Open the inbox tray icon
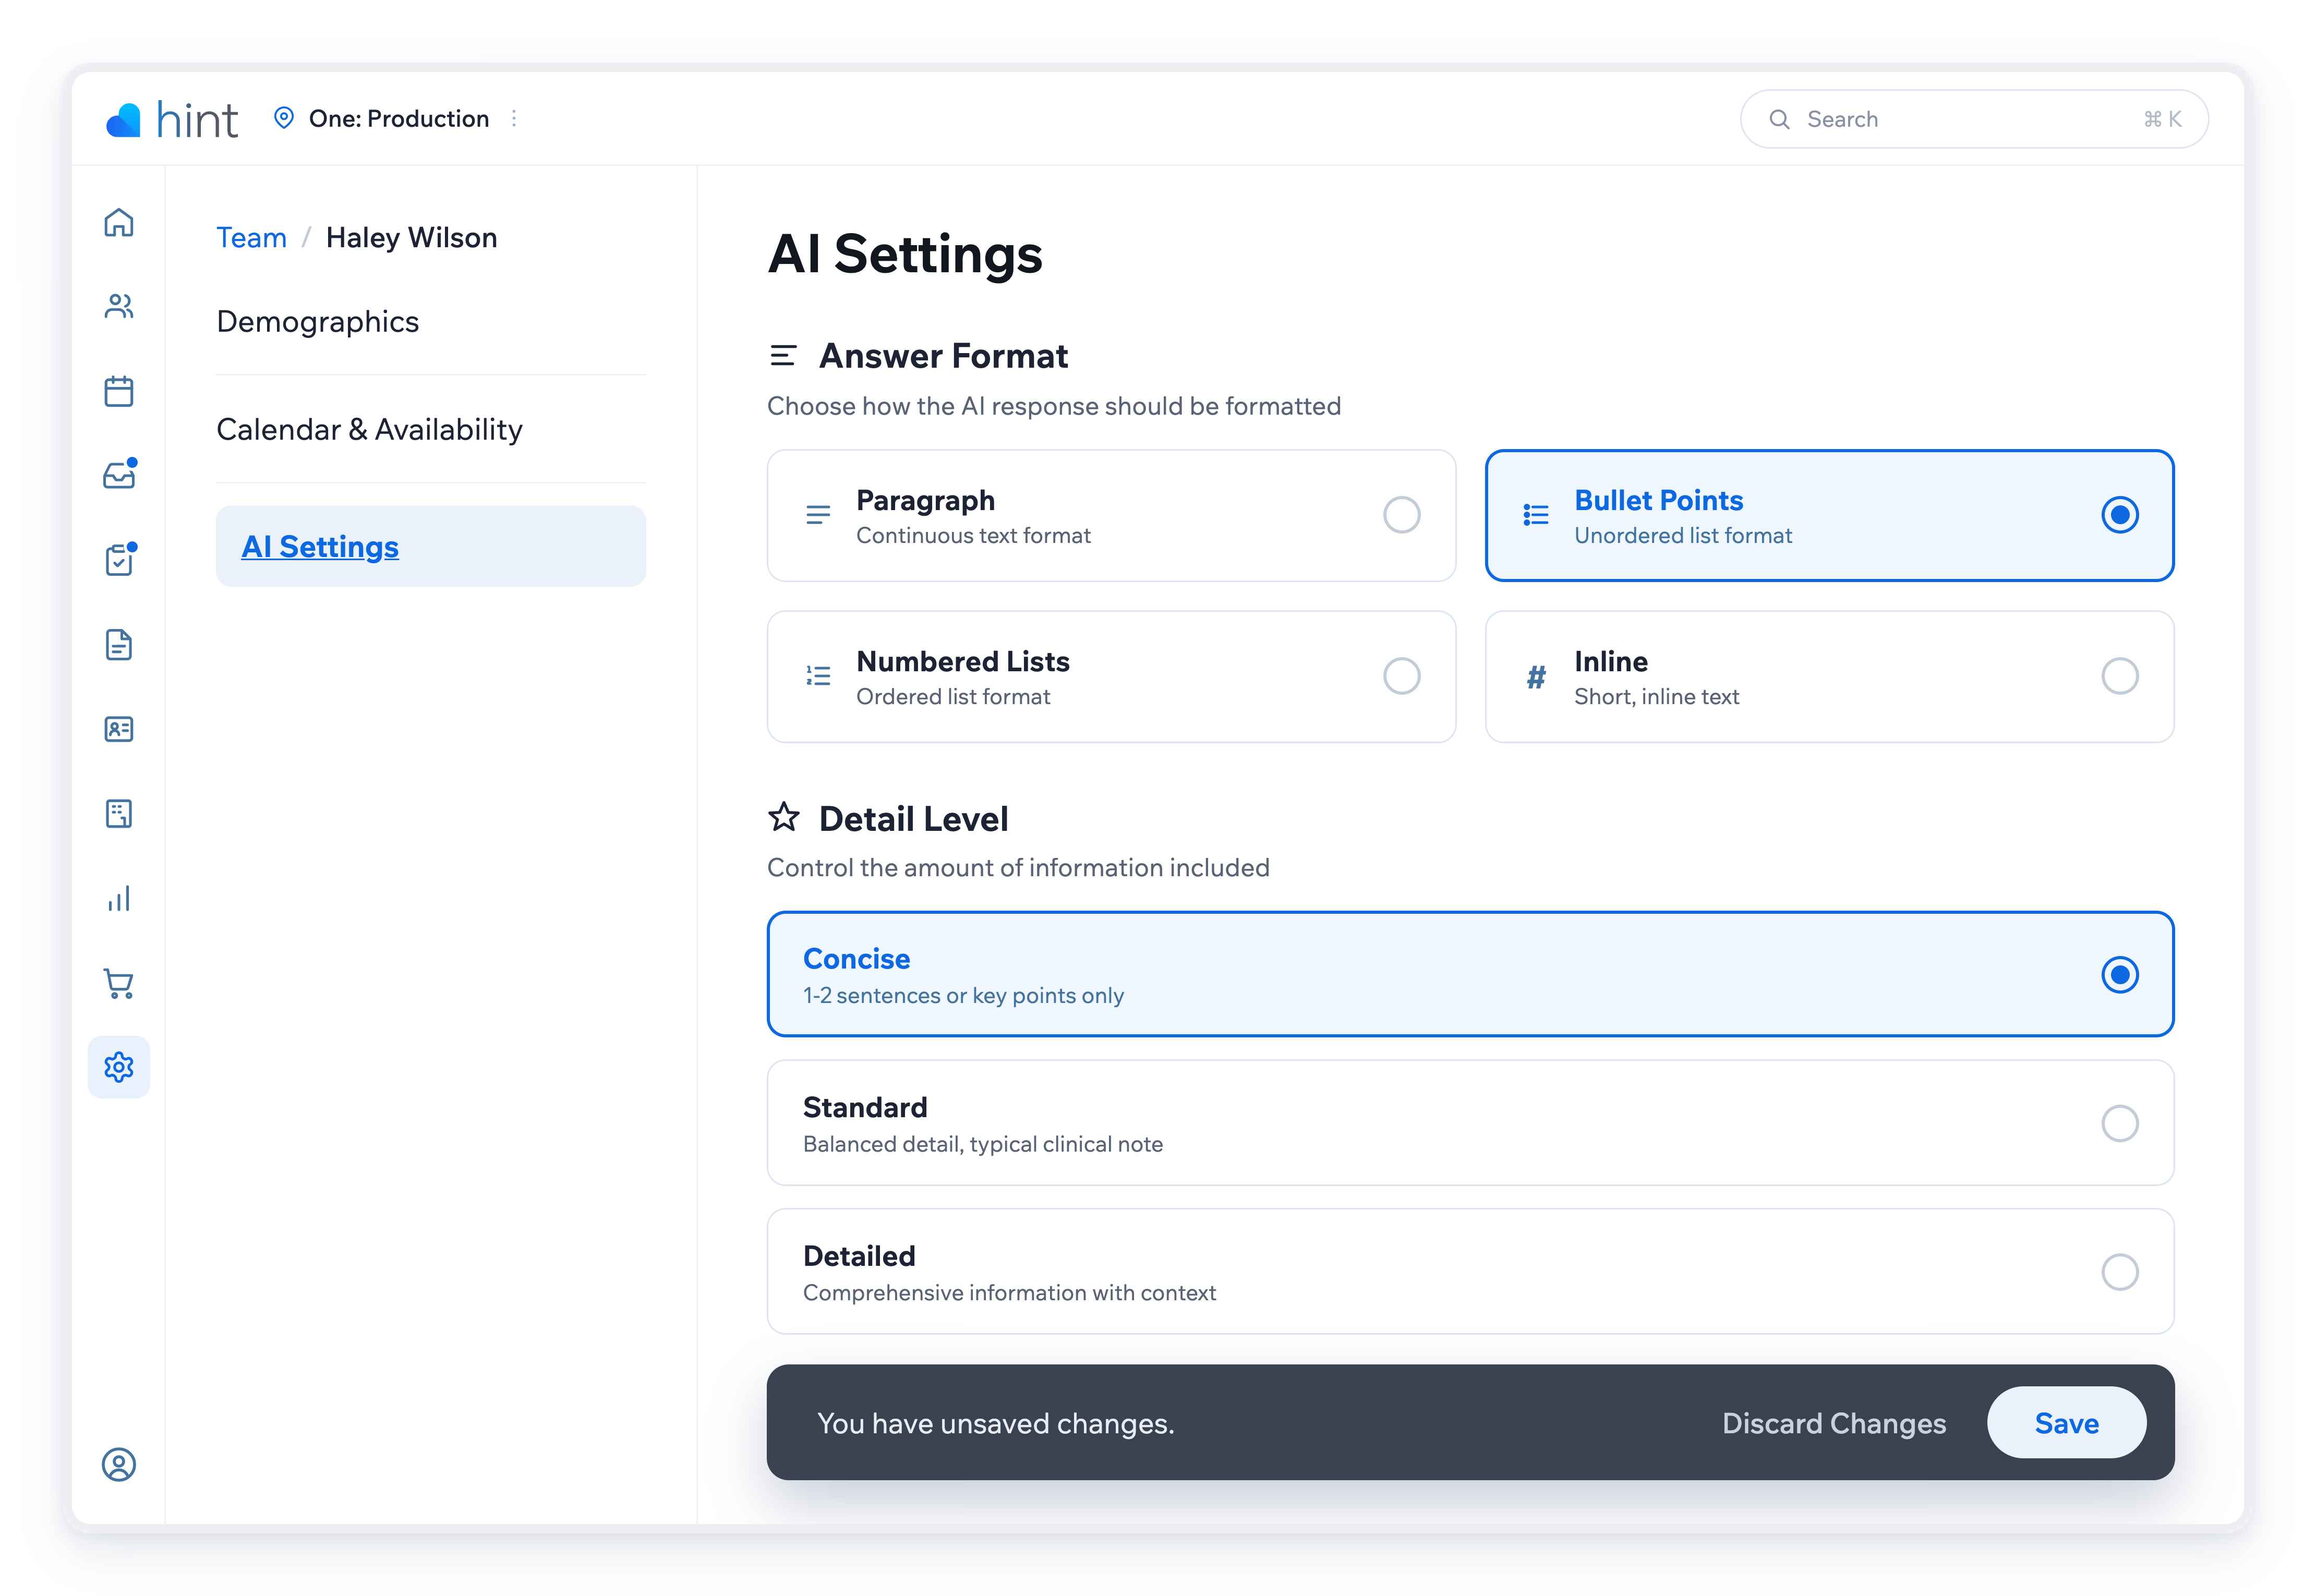The height and width of the screenshot is (1596, 2316). click(x=119, y=475)
